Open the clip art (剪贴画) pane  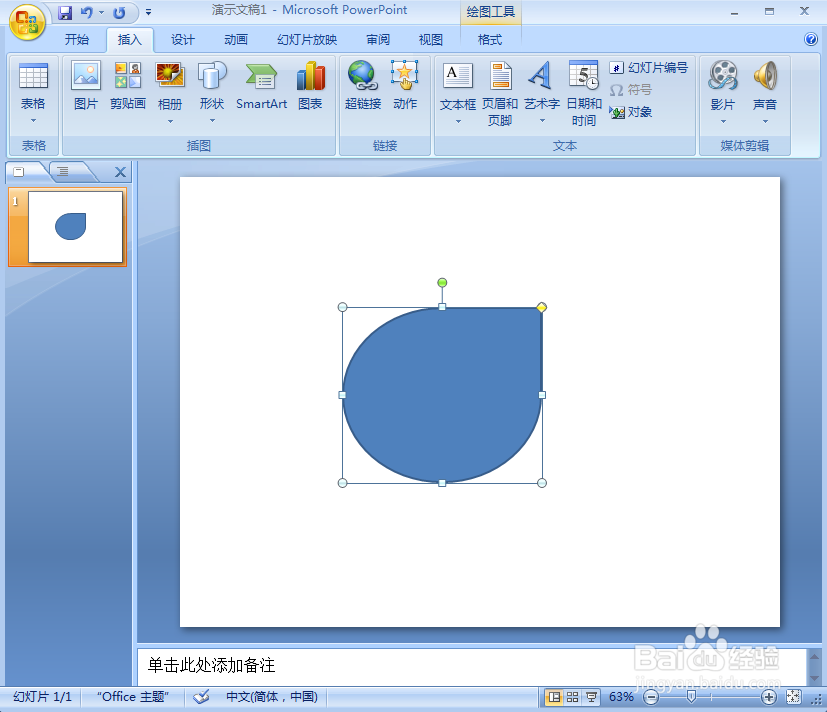pyautogui.click(x=128, y=86)
